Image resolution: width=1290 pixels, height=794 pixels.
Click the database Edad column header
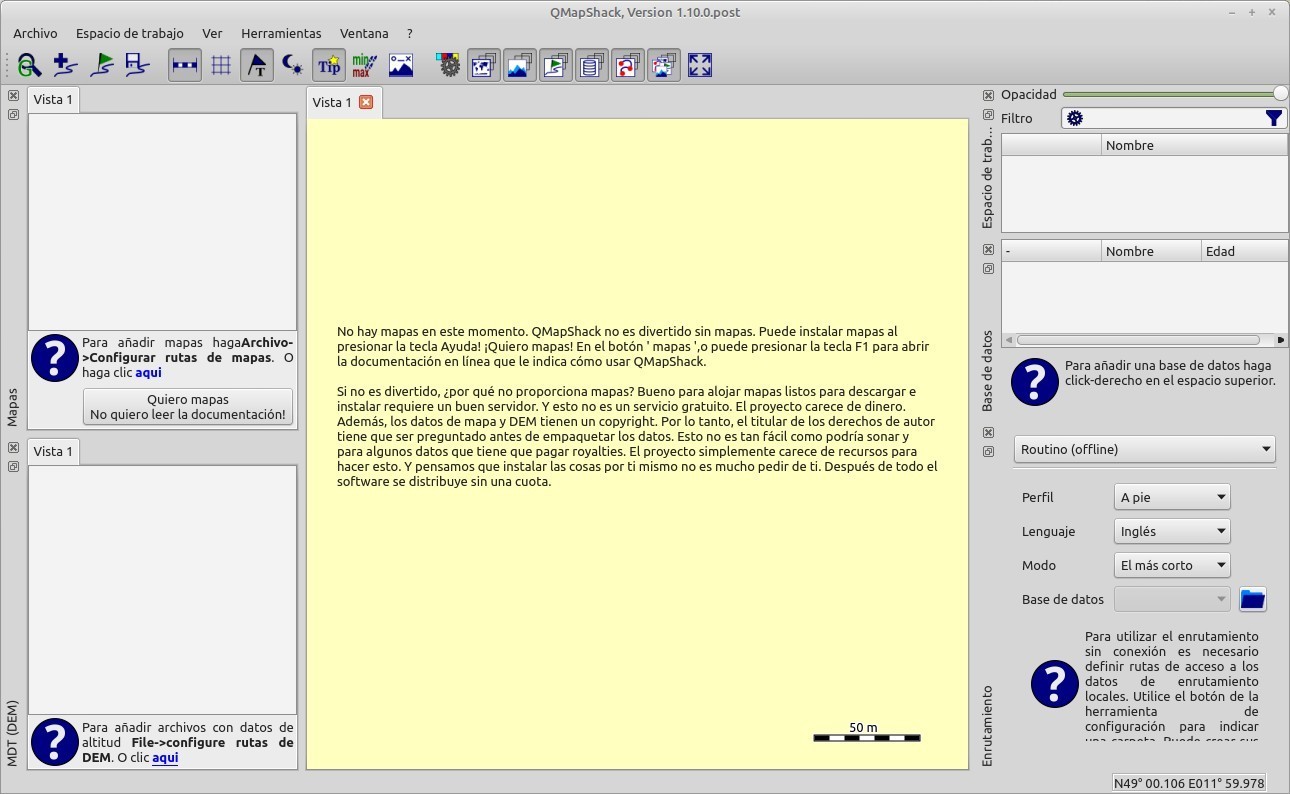pos(1244,251)
